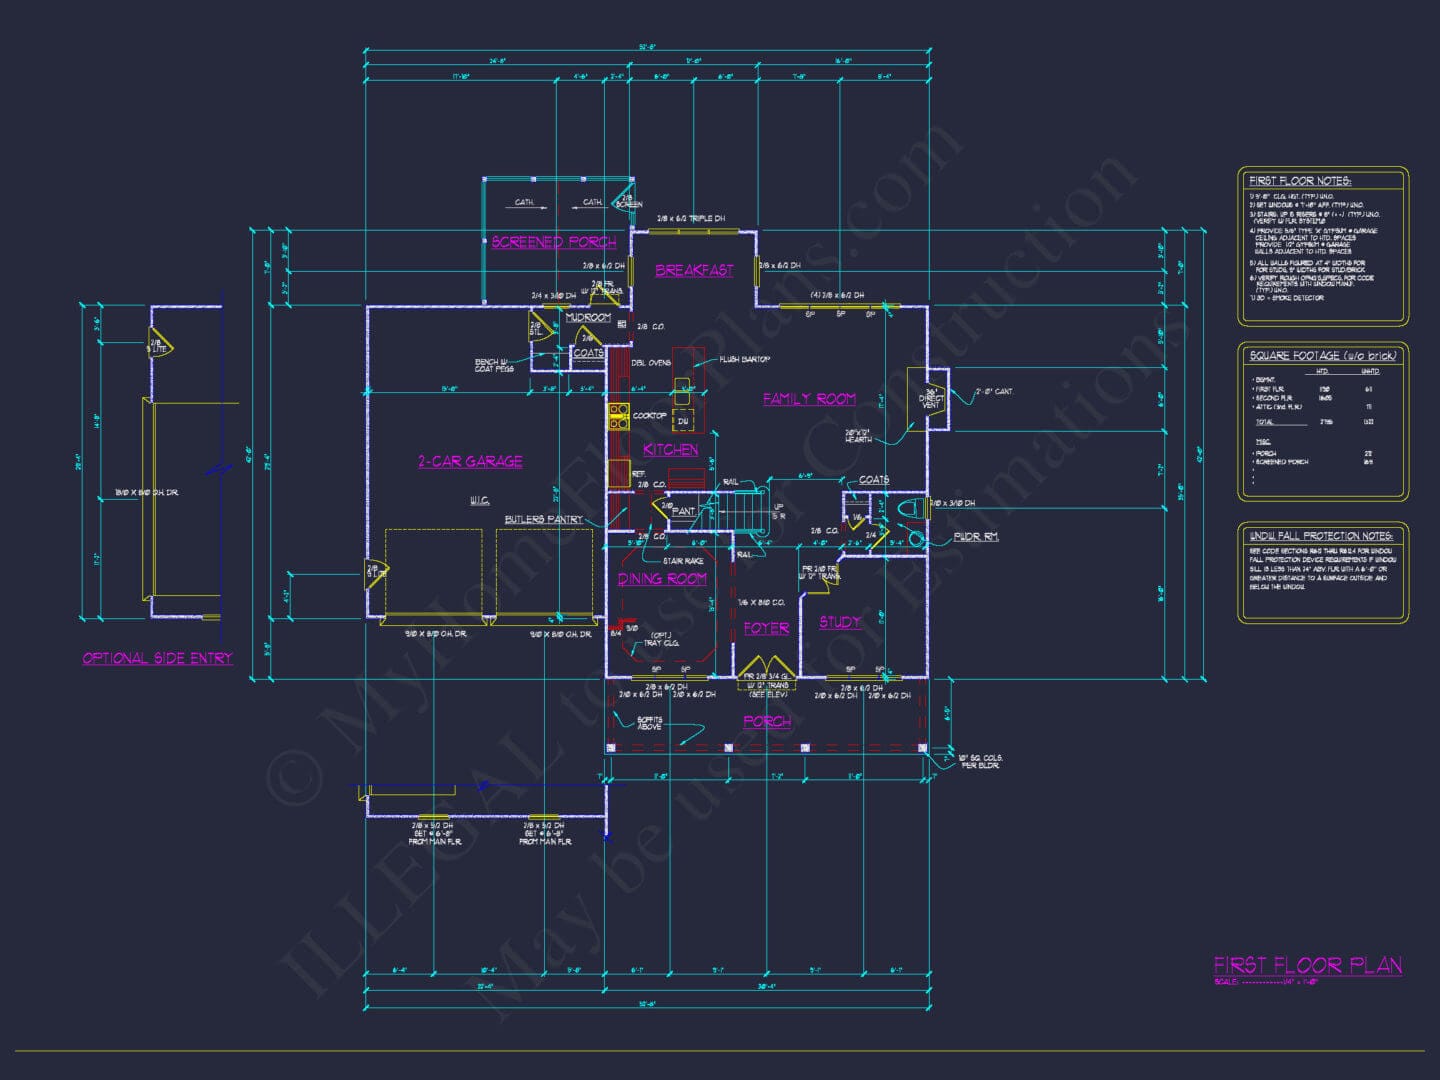Click the FOYER room label
The width and height of the screenshot is (1440, 1080).
766,628
